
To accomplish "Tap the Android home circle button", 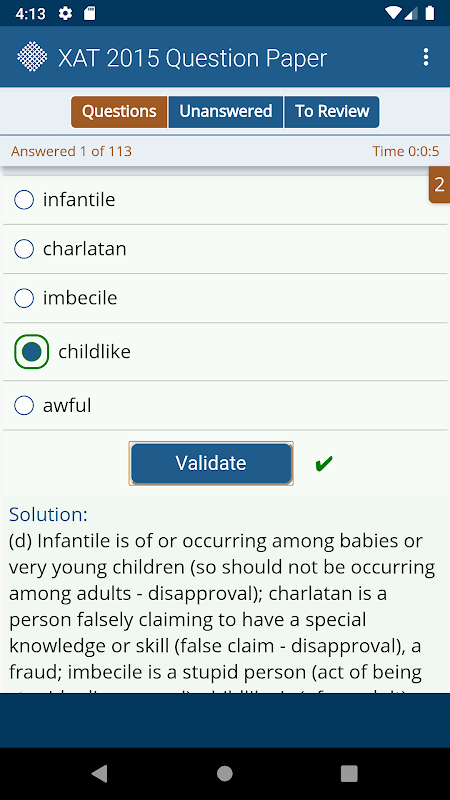I will coord(224,773).
